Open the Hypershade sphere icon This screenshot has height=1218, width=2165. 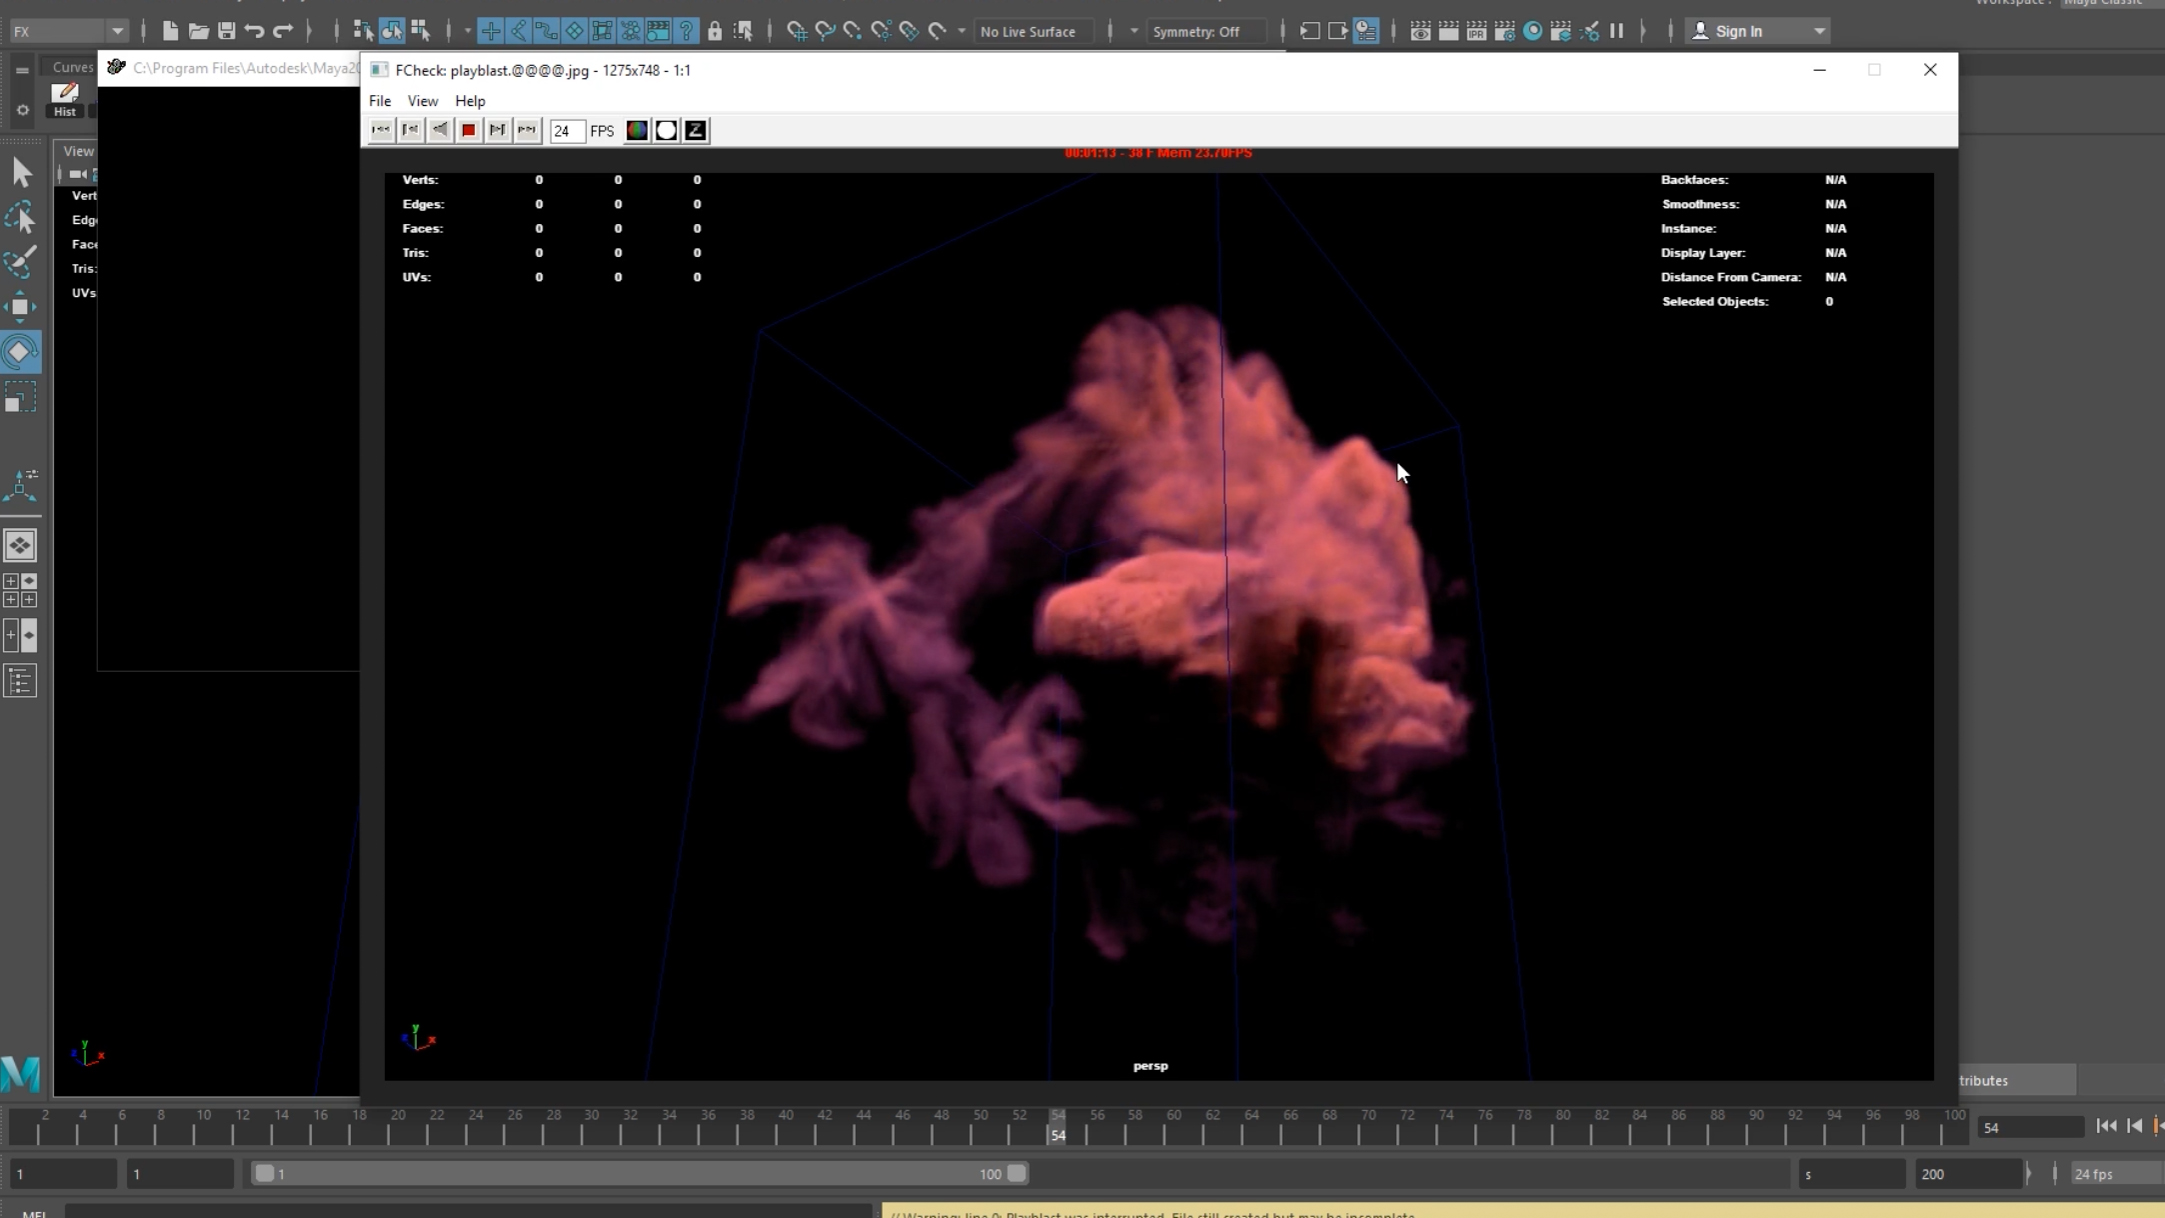pos(1532,31)
